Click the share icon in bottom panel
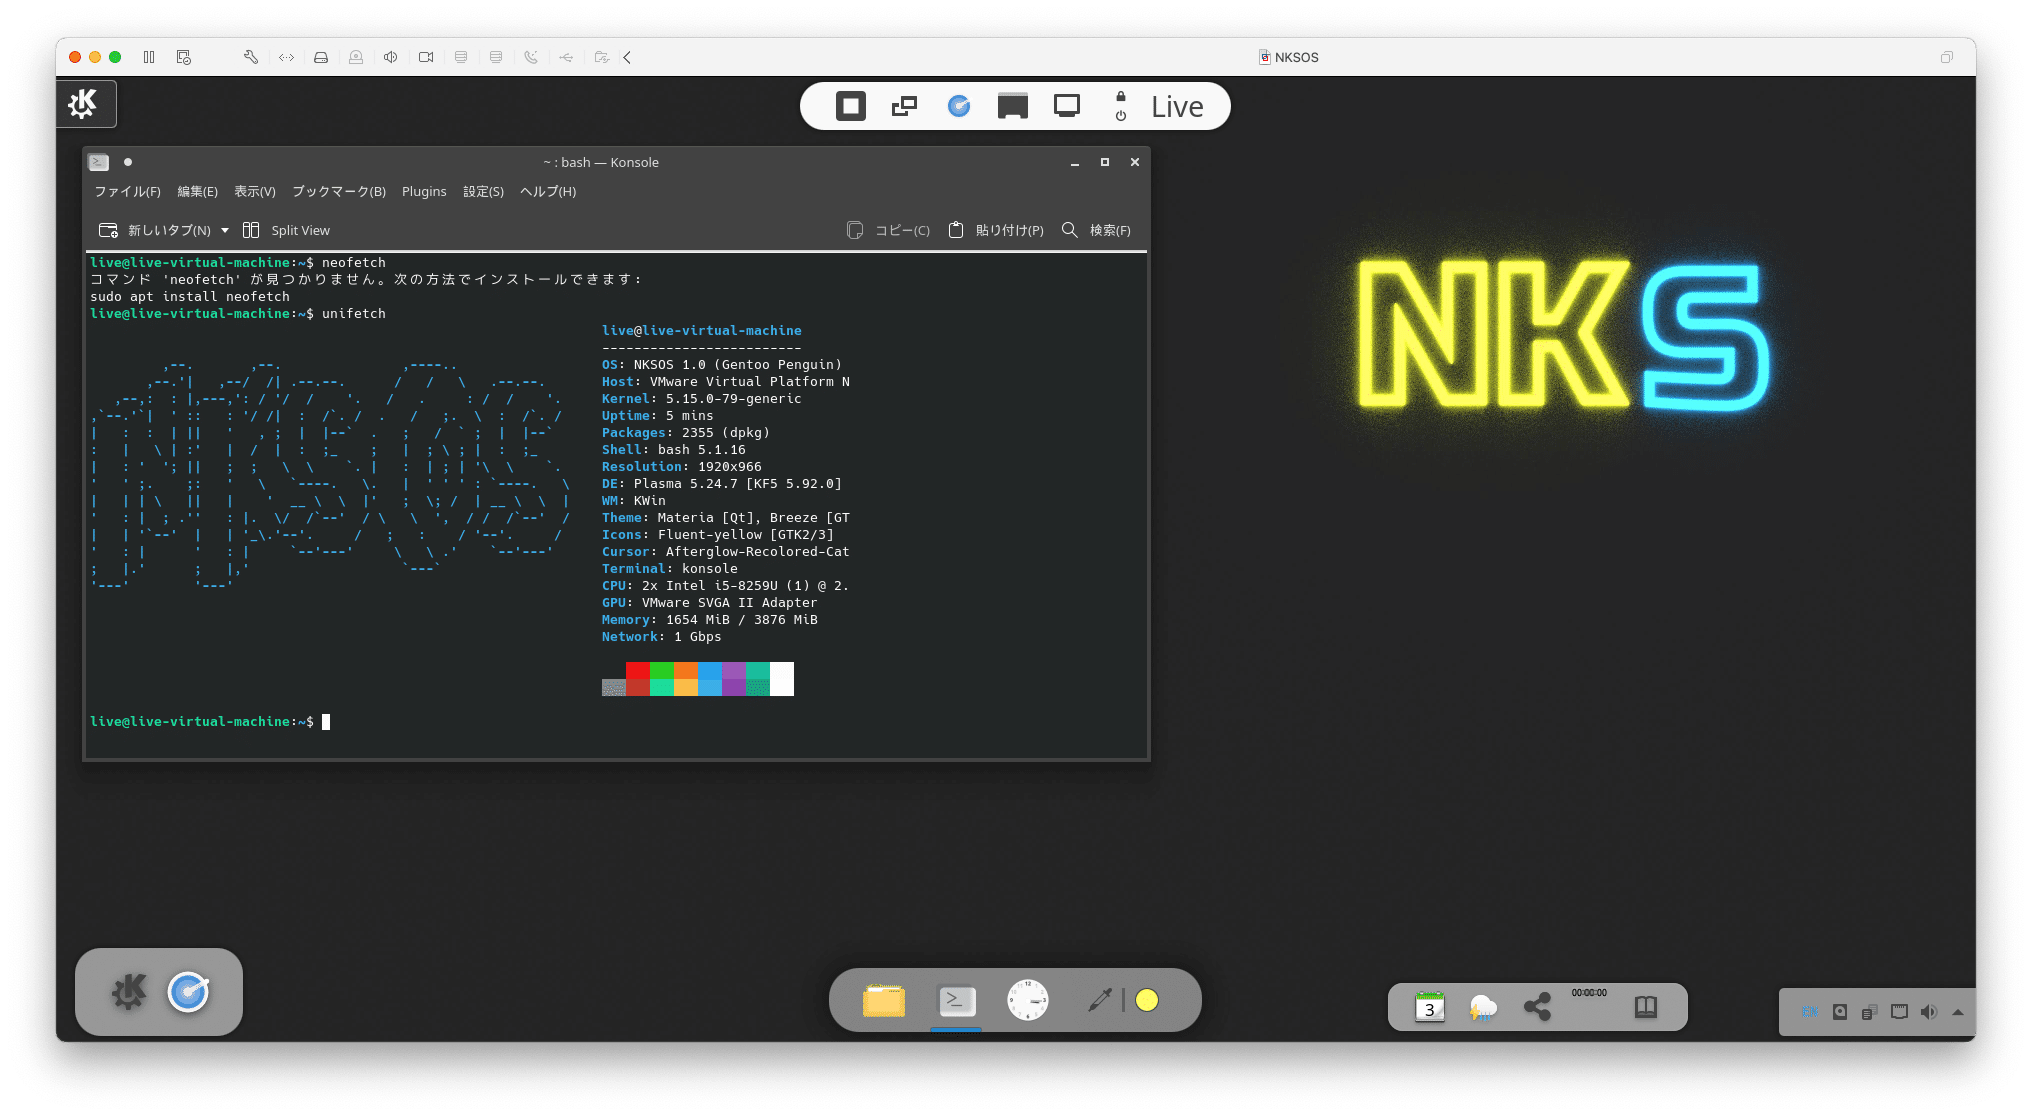This screenshot has height=1116, width=2032. click(1538, 1007)
